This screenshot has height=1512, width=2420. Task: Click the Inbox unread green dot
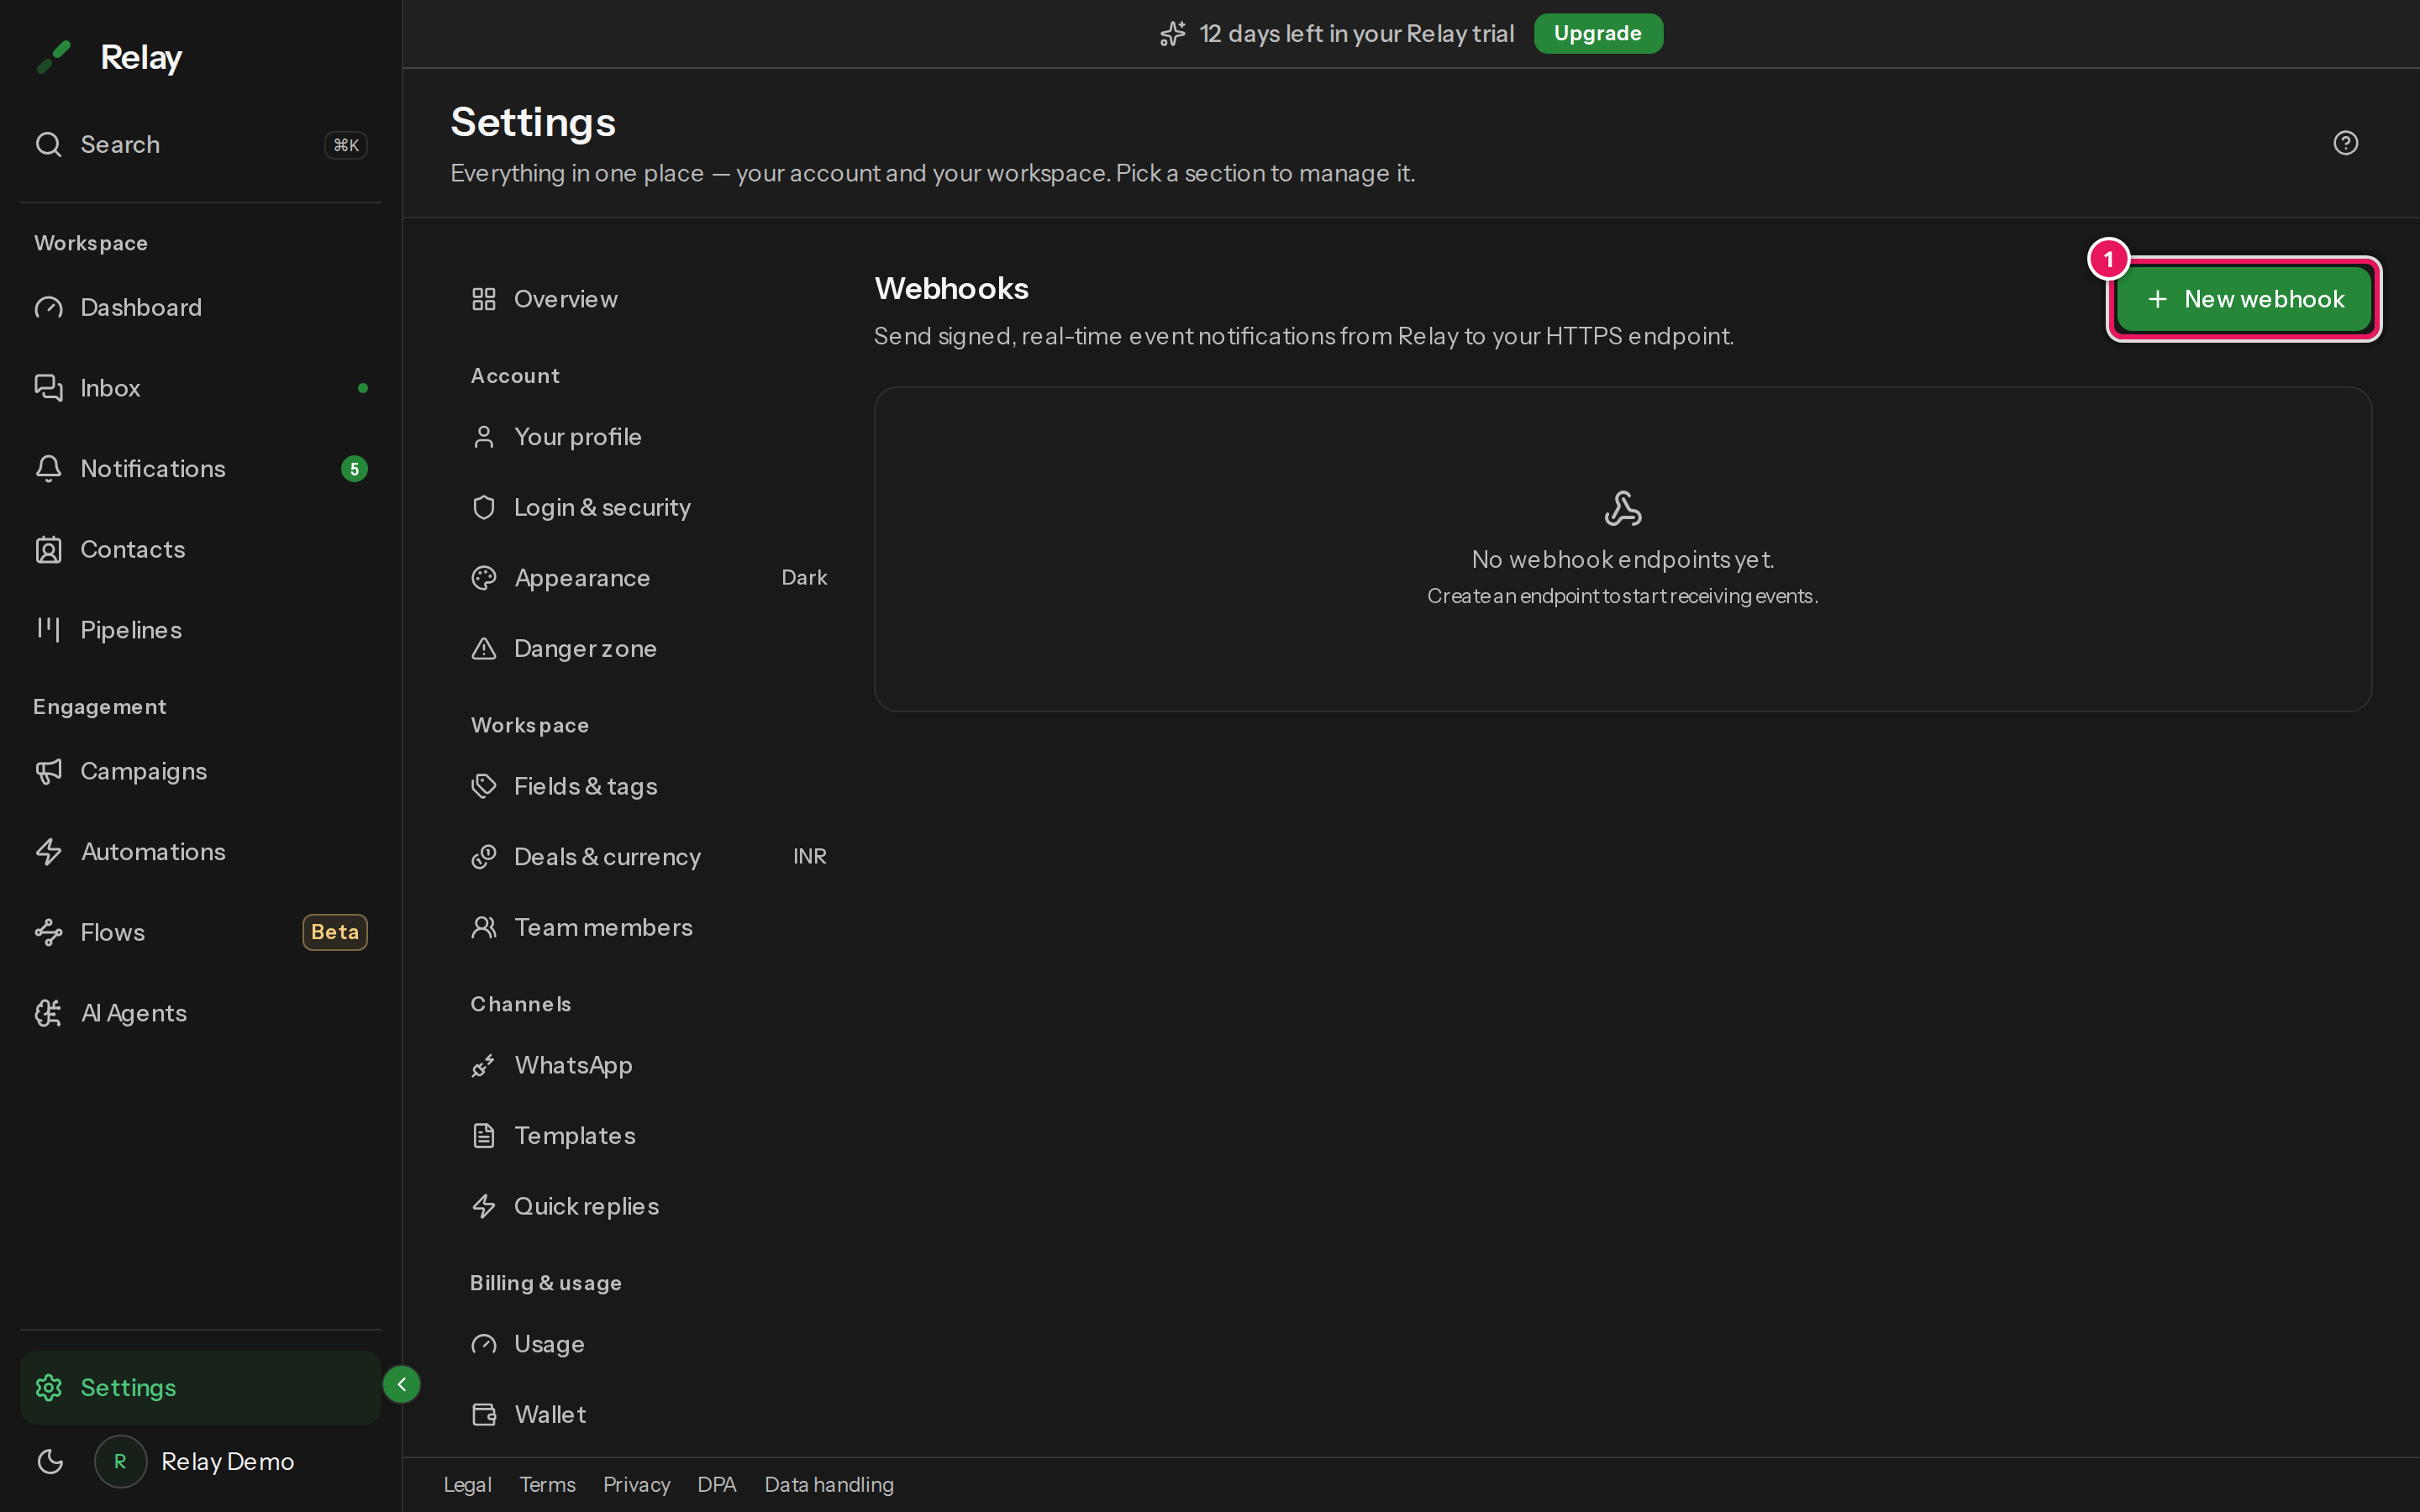(363, 388)
